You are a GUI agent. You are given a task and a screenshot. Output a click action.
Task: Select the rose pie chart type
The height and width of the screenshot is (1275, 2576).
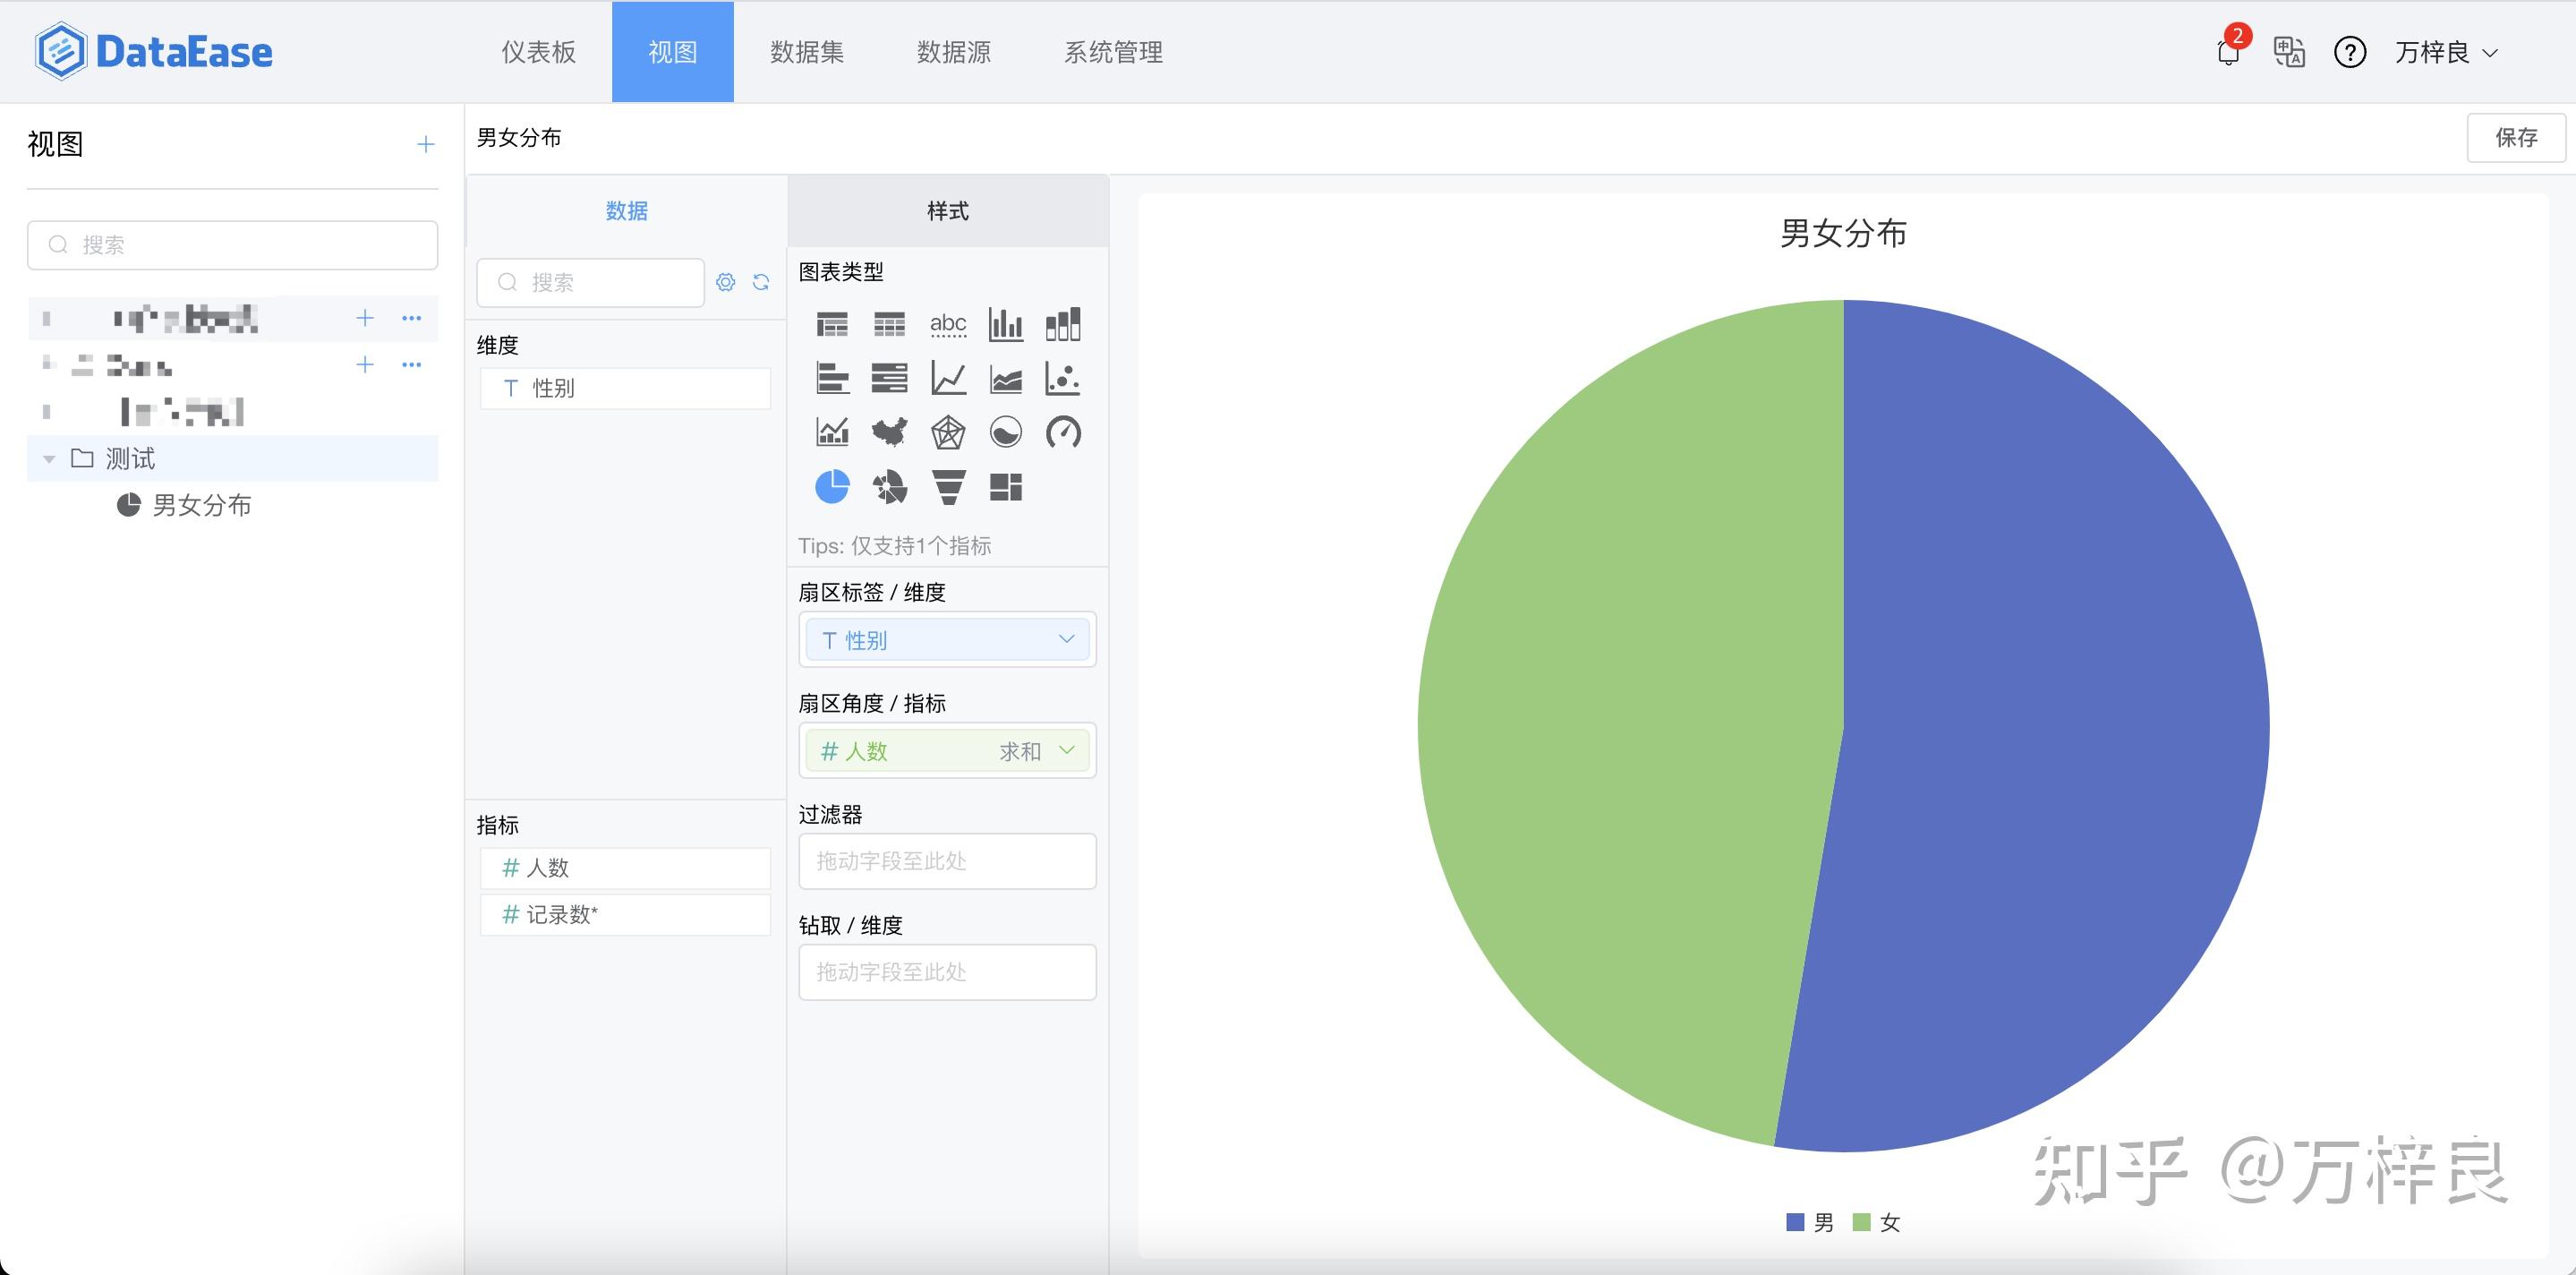pyautogui.click(x=889, y=487)
